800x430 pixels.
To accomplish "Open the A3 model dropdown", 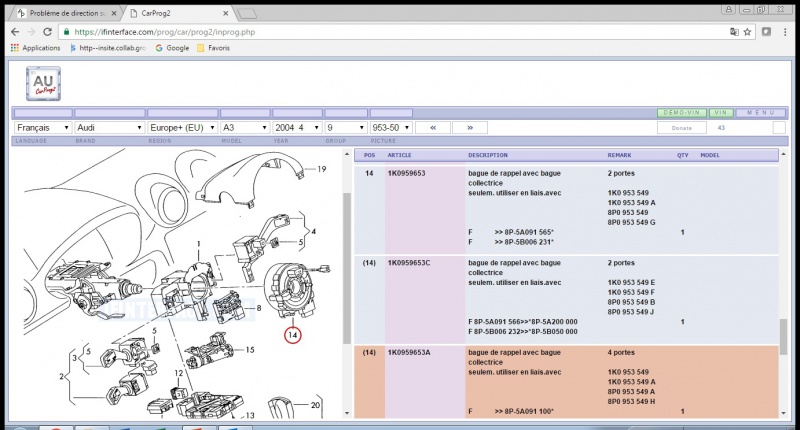I will click(x=245, y=128).
